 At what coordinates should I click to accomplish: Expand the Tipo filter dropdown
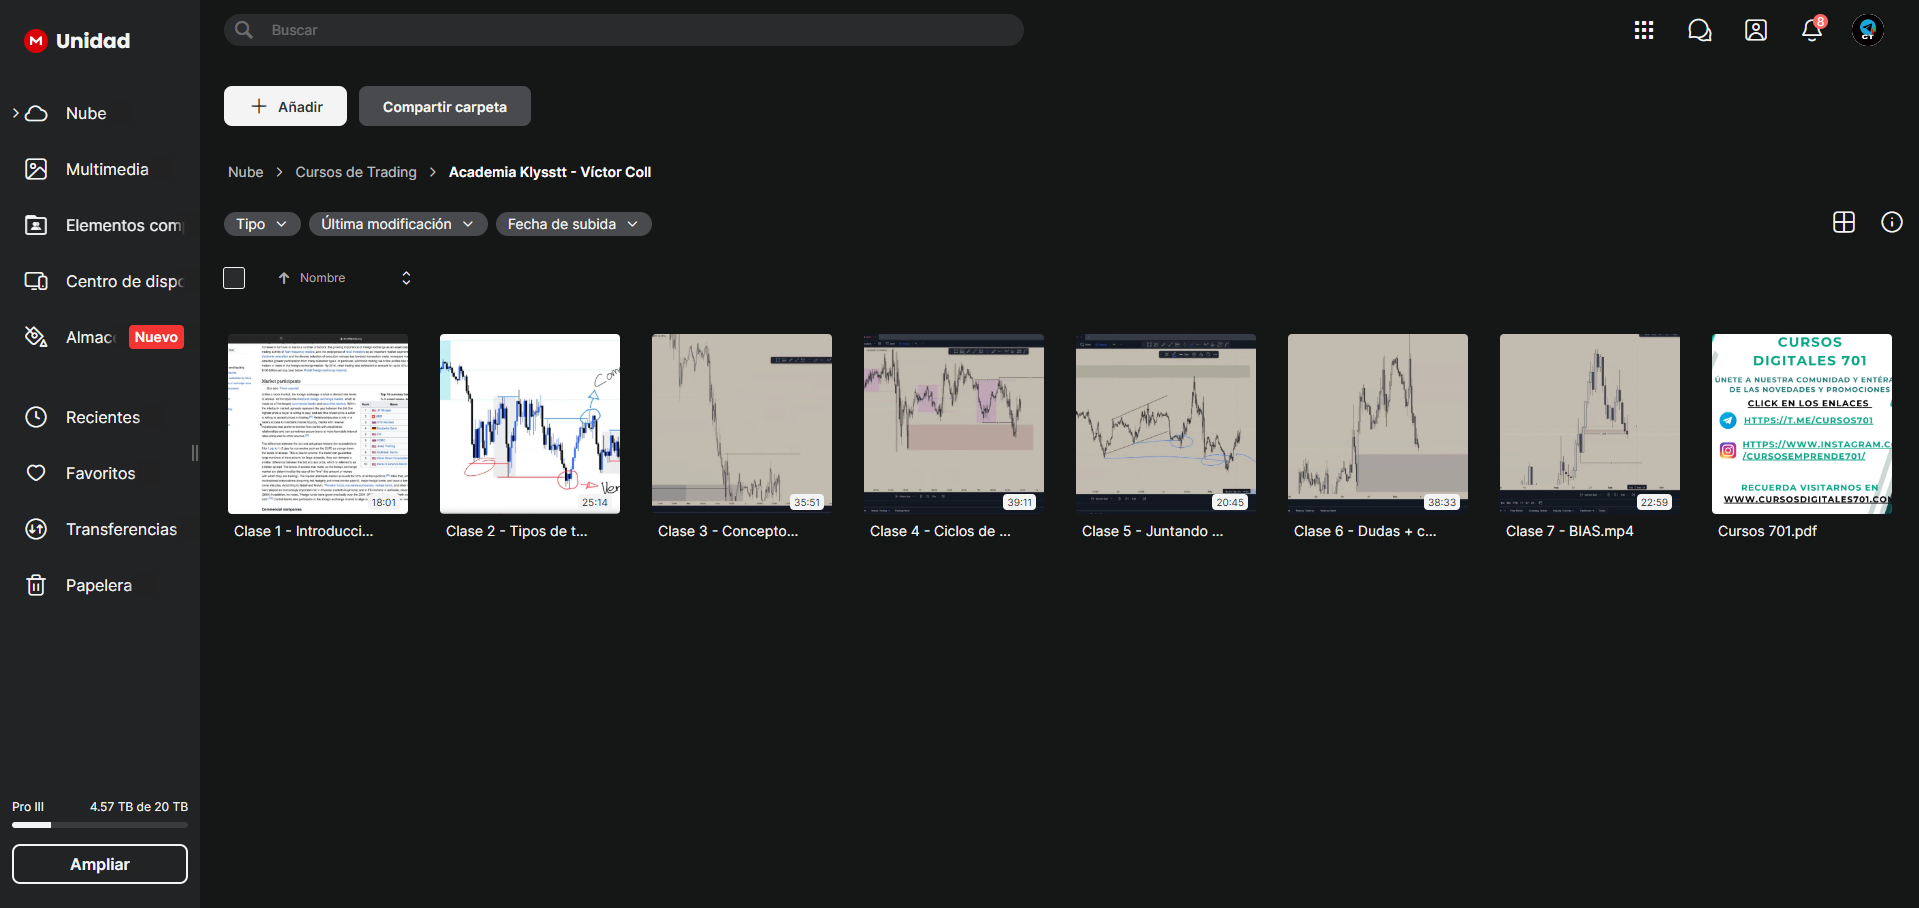click(x=262, y=224)
